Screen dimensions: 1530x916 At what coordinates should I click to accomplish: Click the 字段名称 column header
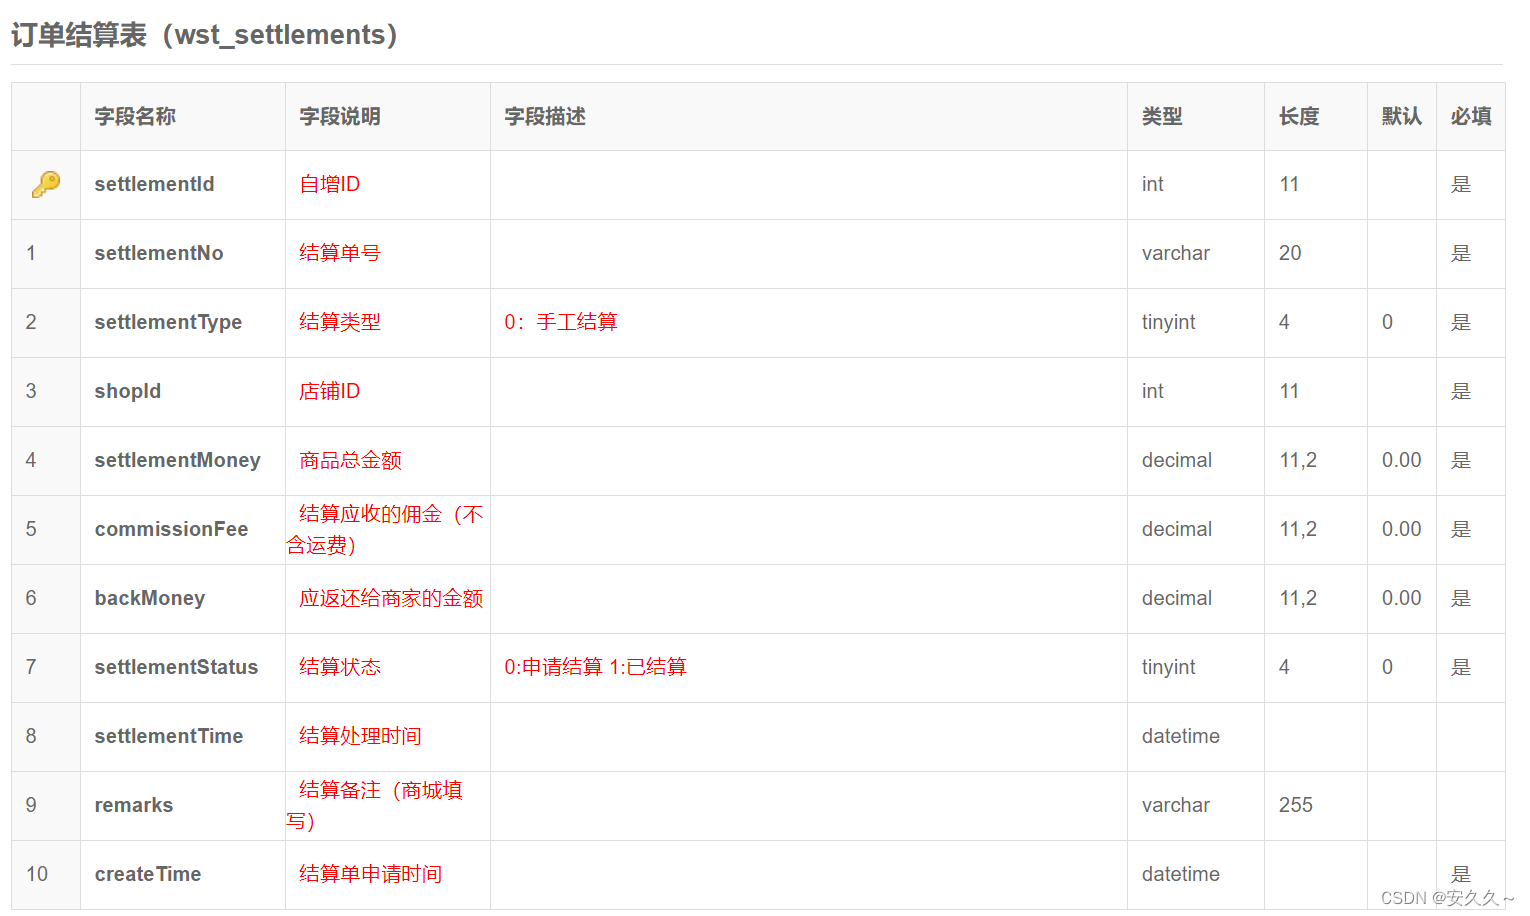[x=133, y=116]
